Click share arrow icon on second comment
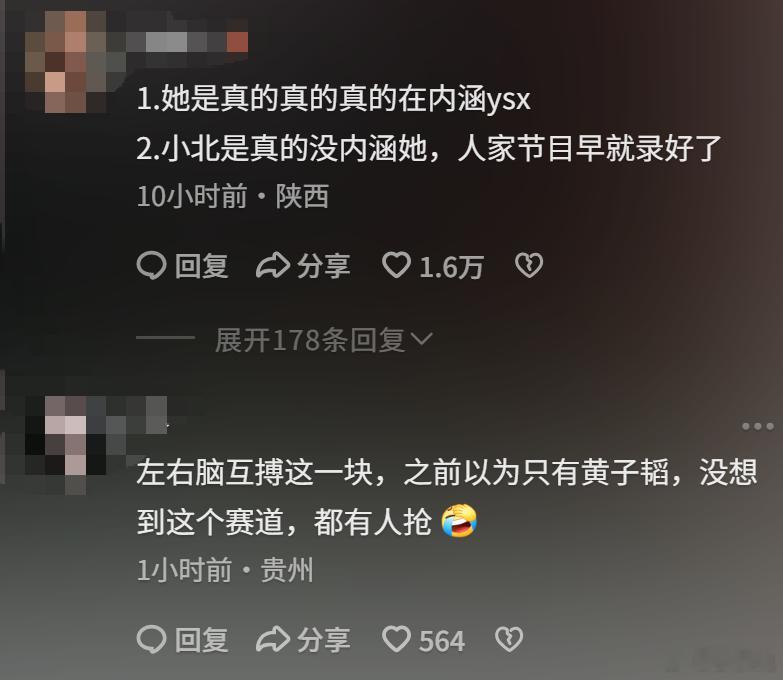Viewport: 783px width, 680px height. click(x=273, y=640)
